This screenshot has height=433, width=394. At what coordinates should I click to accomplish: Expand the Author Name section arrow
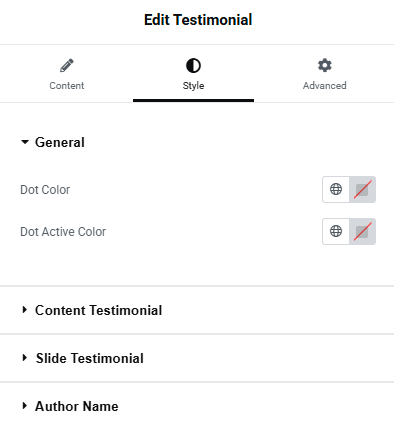point(24,406)
